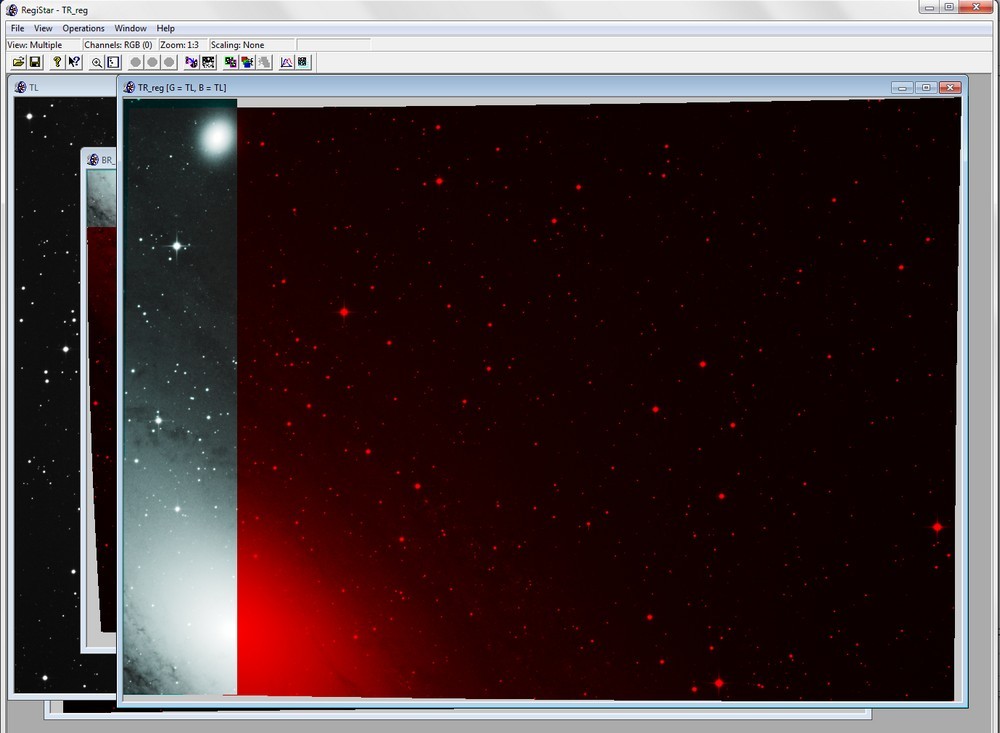
Task: Open the File menu
Action: (17, 28)
